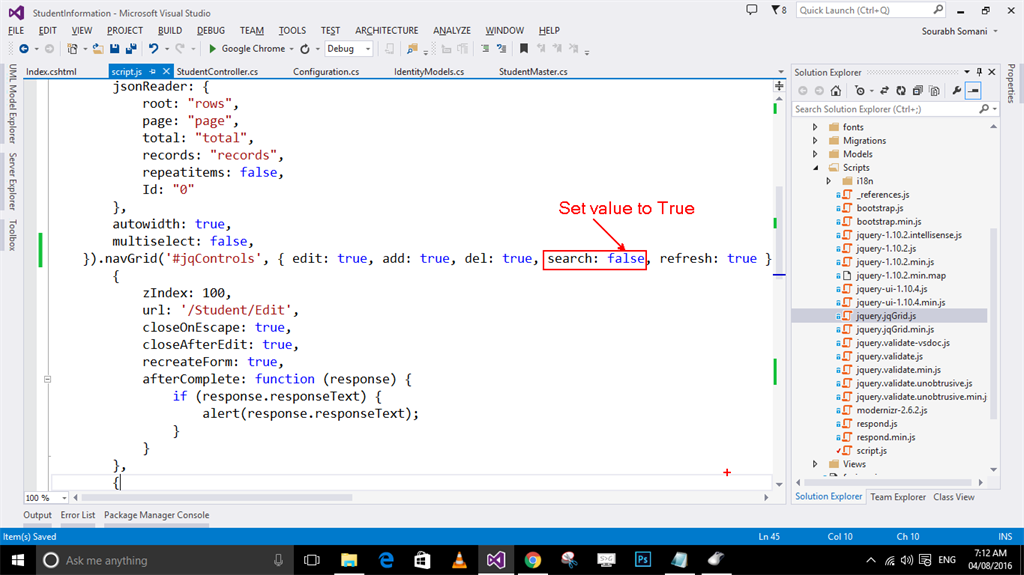The image size is (1024, 575).
Task: Open browser selection dropdown next to Google Chrome
Action: [291, 49]
